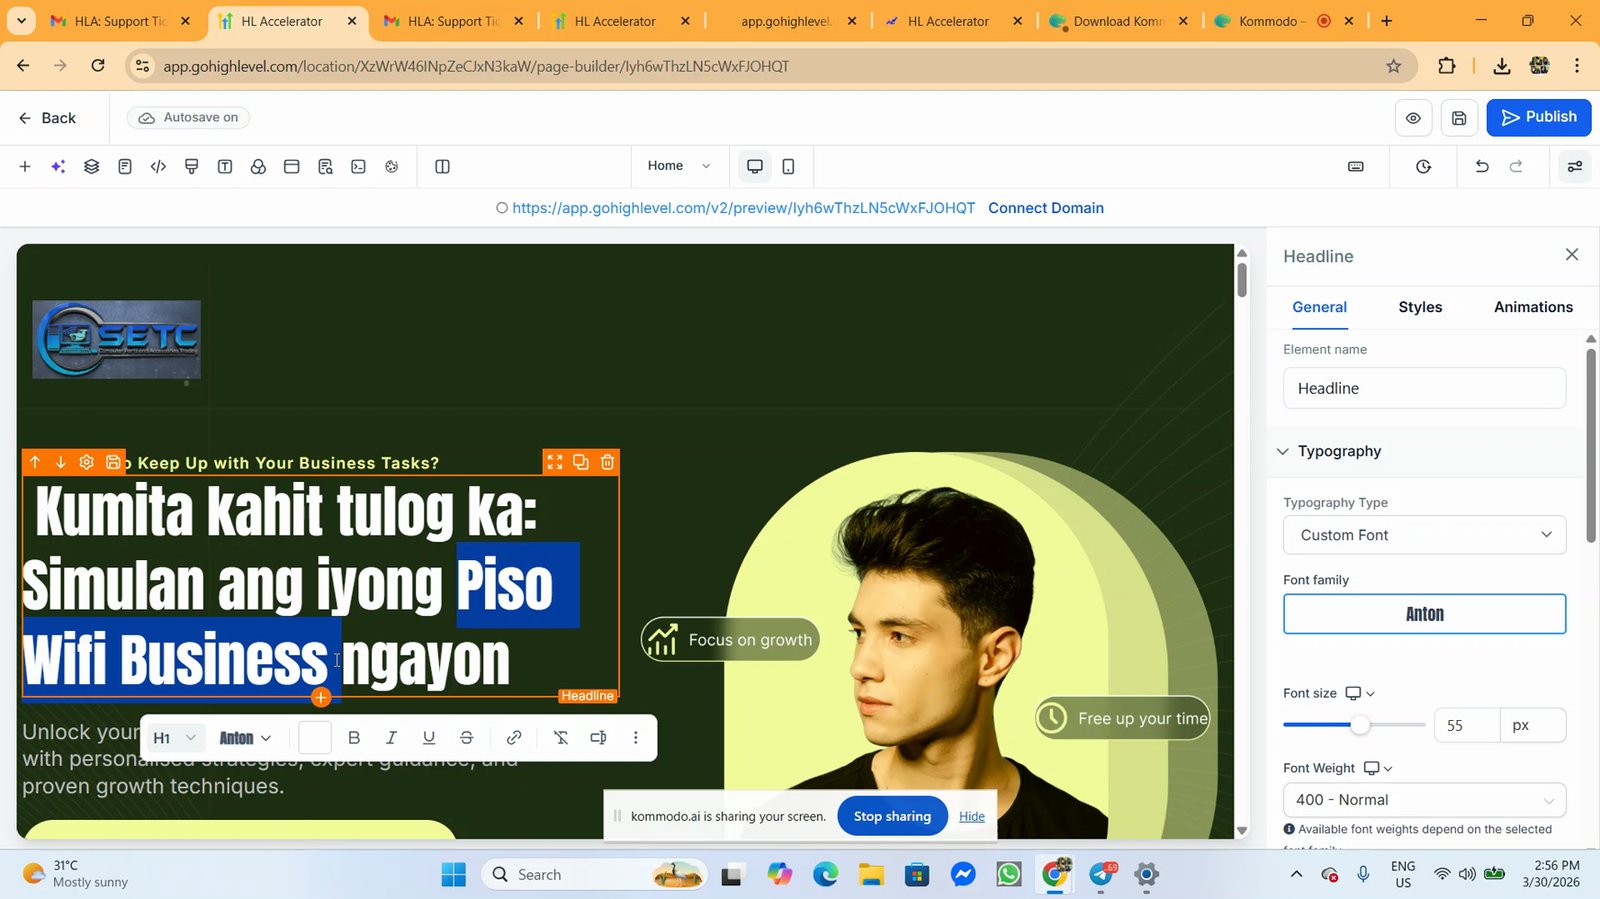Switch to desktop view
Screen dimensions: 1600x899
(x=755, y=167)
